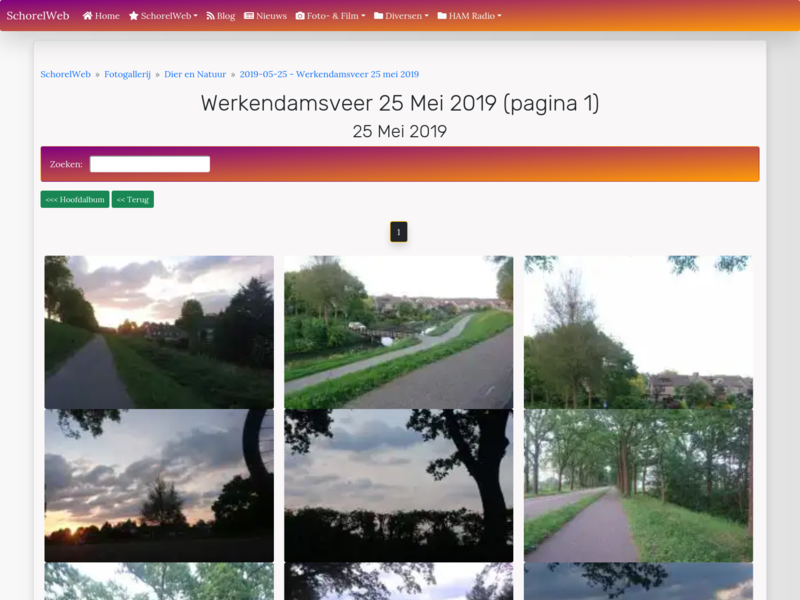The height and width of the screenshot is (600, 800).
Task: Open the Fotogallerij breadcrumb link
Action: tap(128, 74)
